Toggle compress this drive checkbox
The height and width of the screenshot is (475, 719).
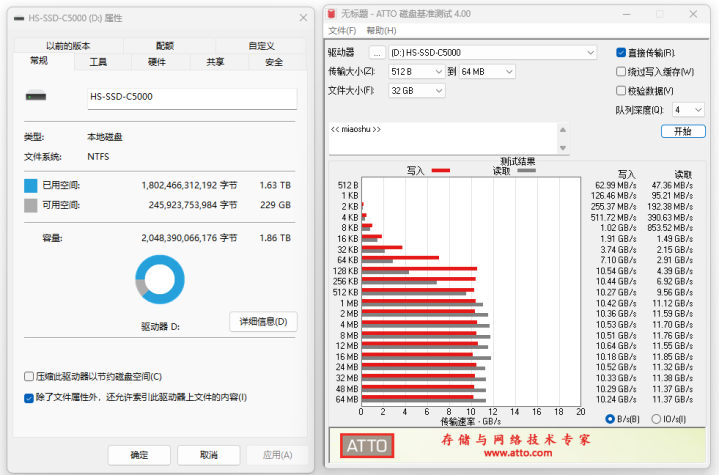29,376
